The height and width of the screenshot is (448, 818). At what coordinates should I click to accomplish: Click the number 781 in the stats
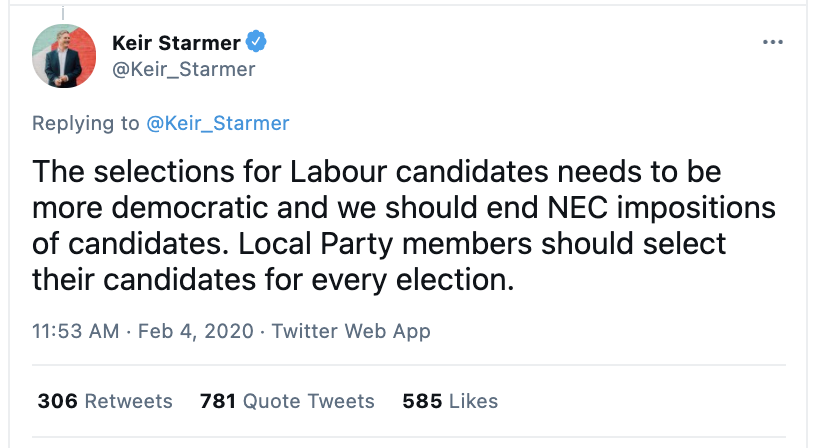[x=218, y=401]
